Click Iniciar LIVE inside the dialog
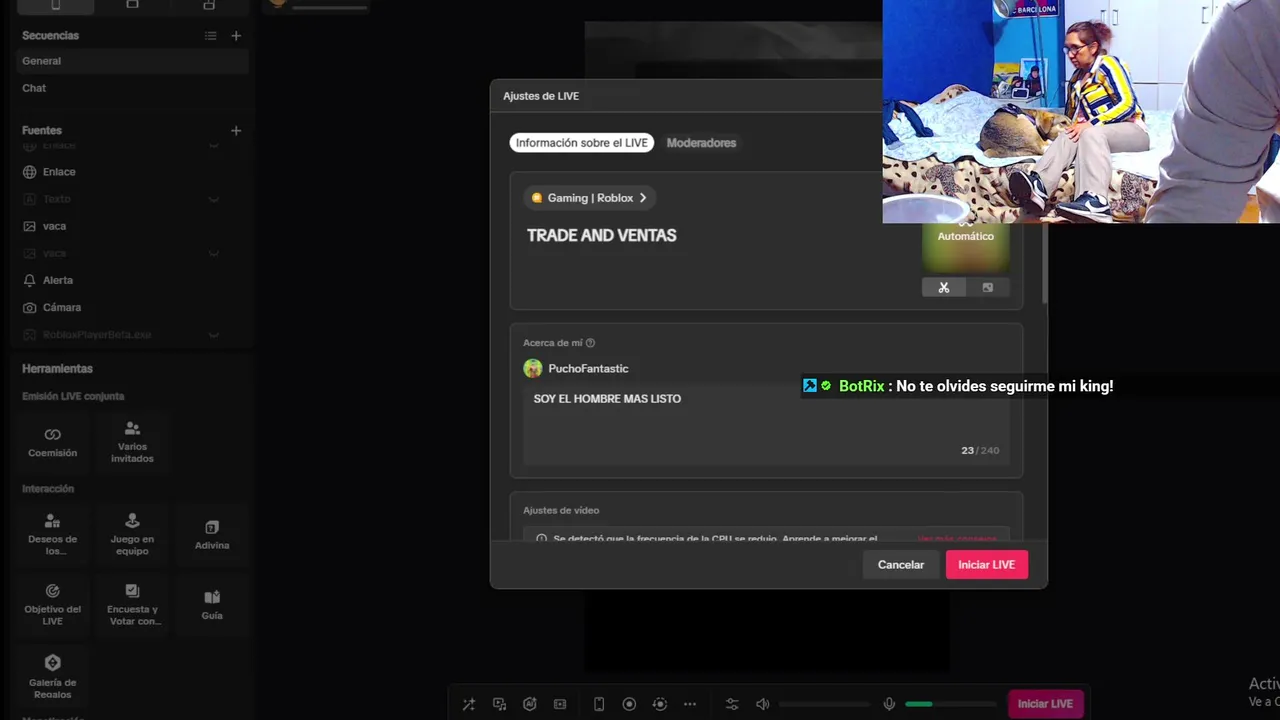1280x720 pixels. pos(987,565)
